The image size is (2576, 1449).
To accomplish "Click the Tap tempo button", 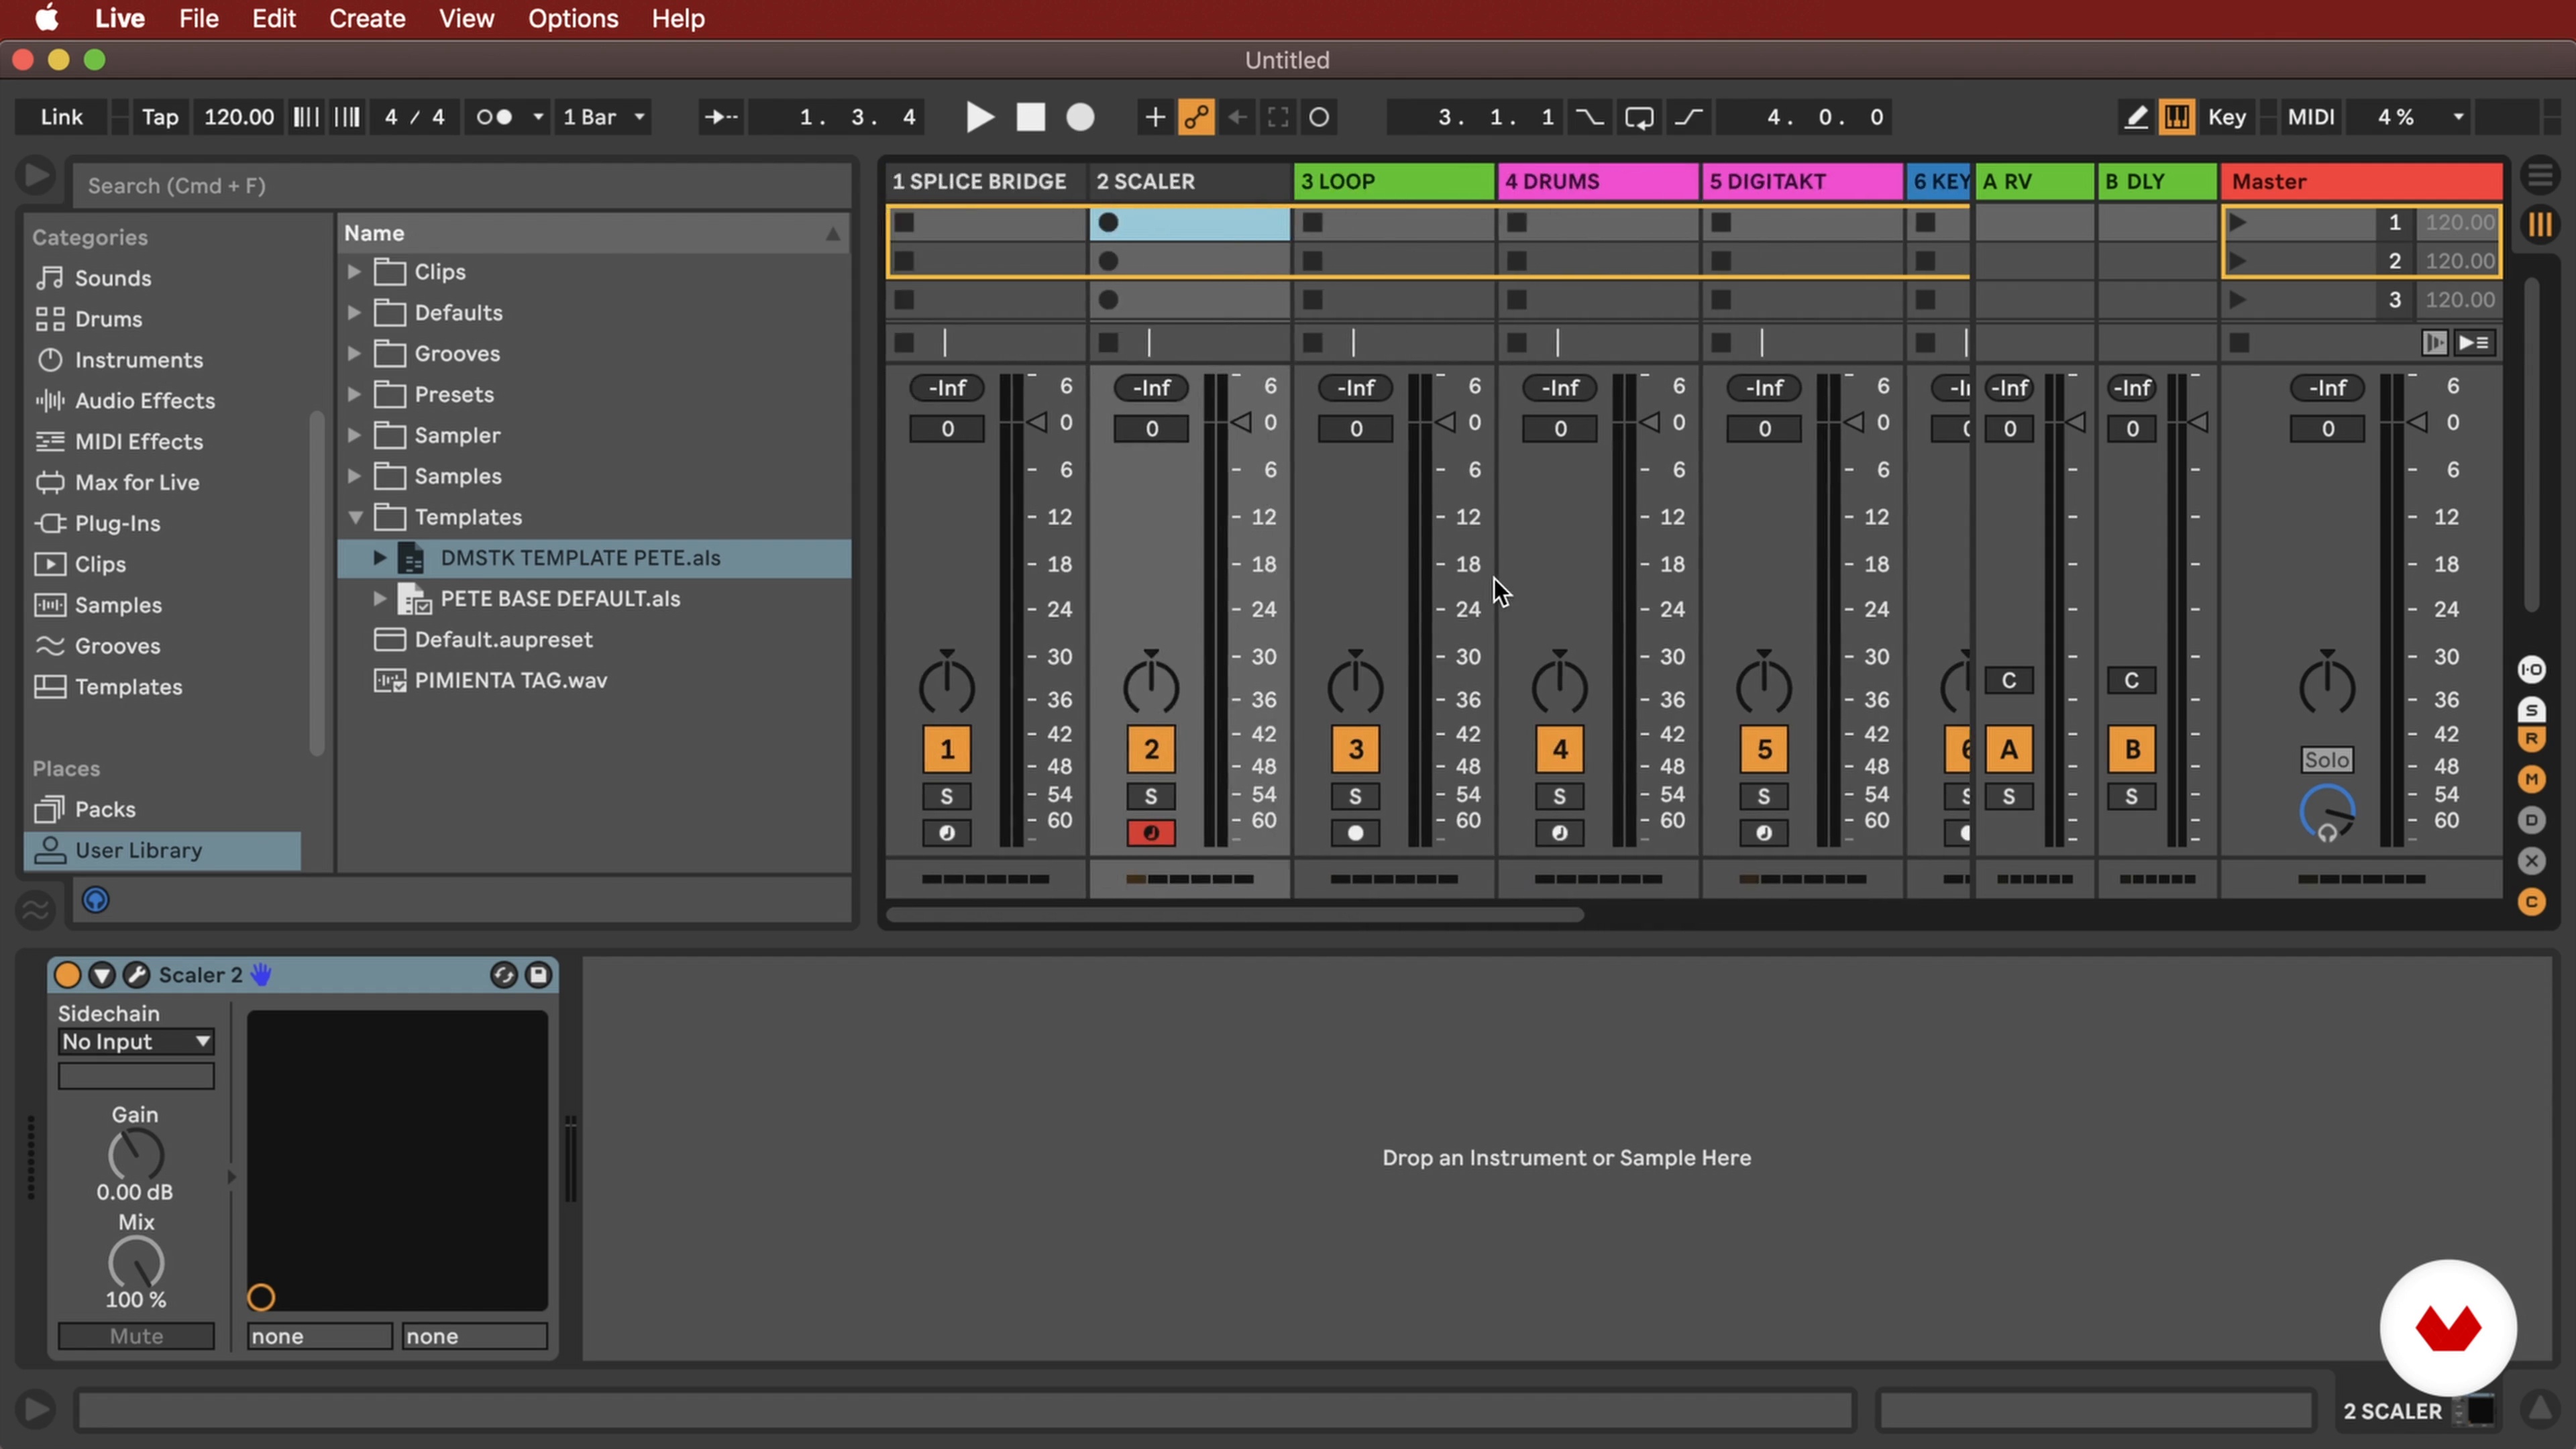I will pyautogui.click(x=160, y=117).
